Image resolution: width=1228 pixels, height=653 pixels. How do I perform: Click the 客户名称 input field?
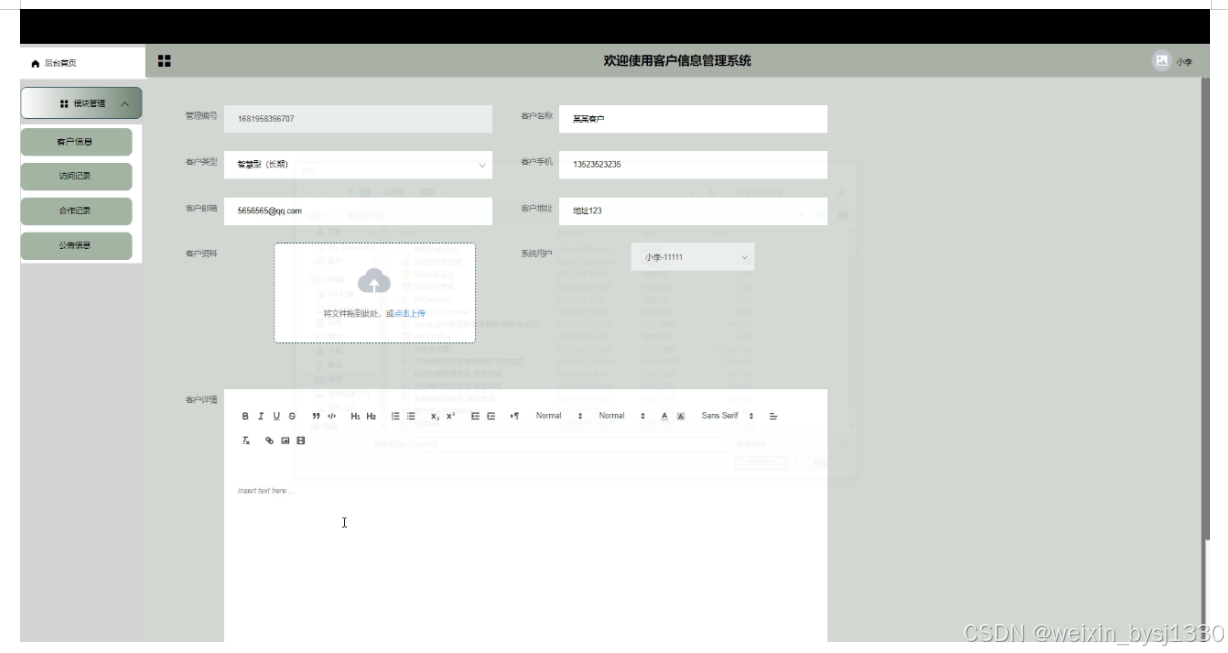693,118
